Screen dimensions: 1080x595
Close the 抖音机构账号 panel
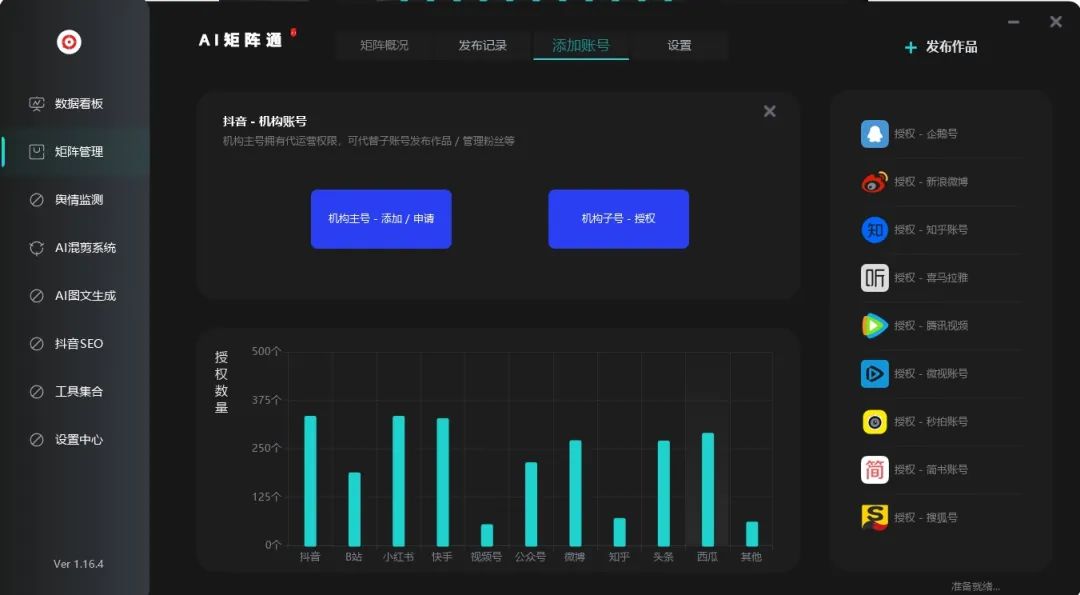pyautogui.click(x=770, y=111)
